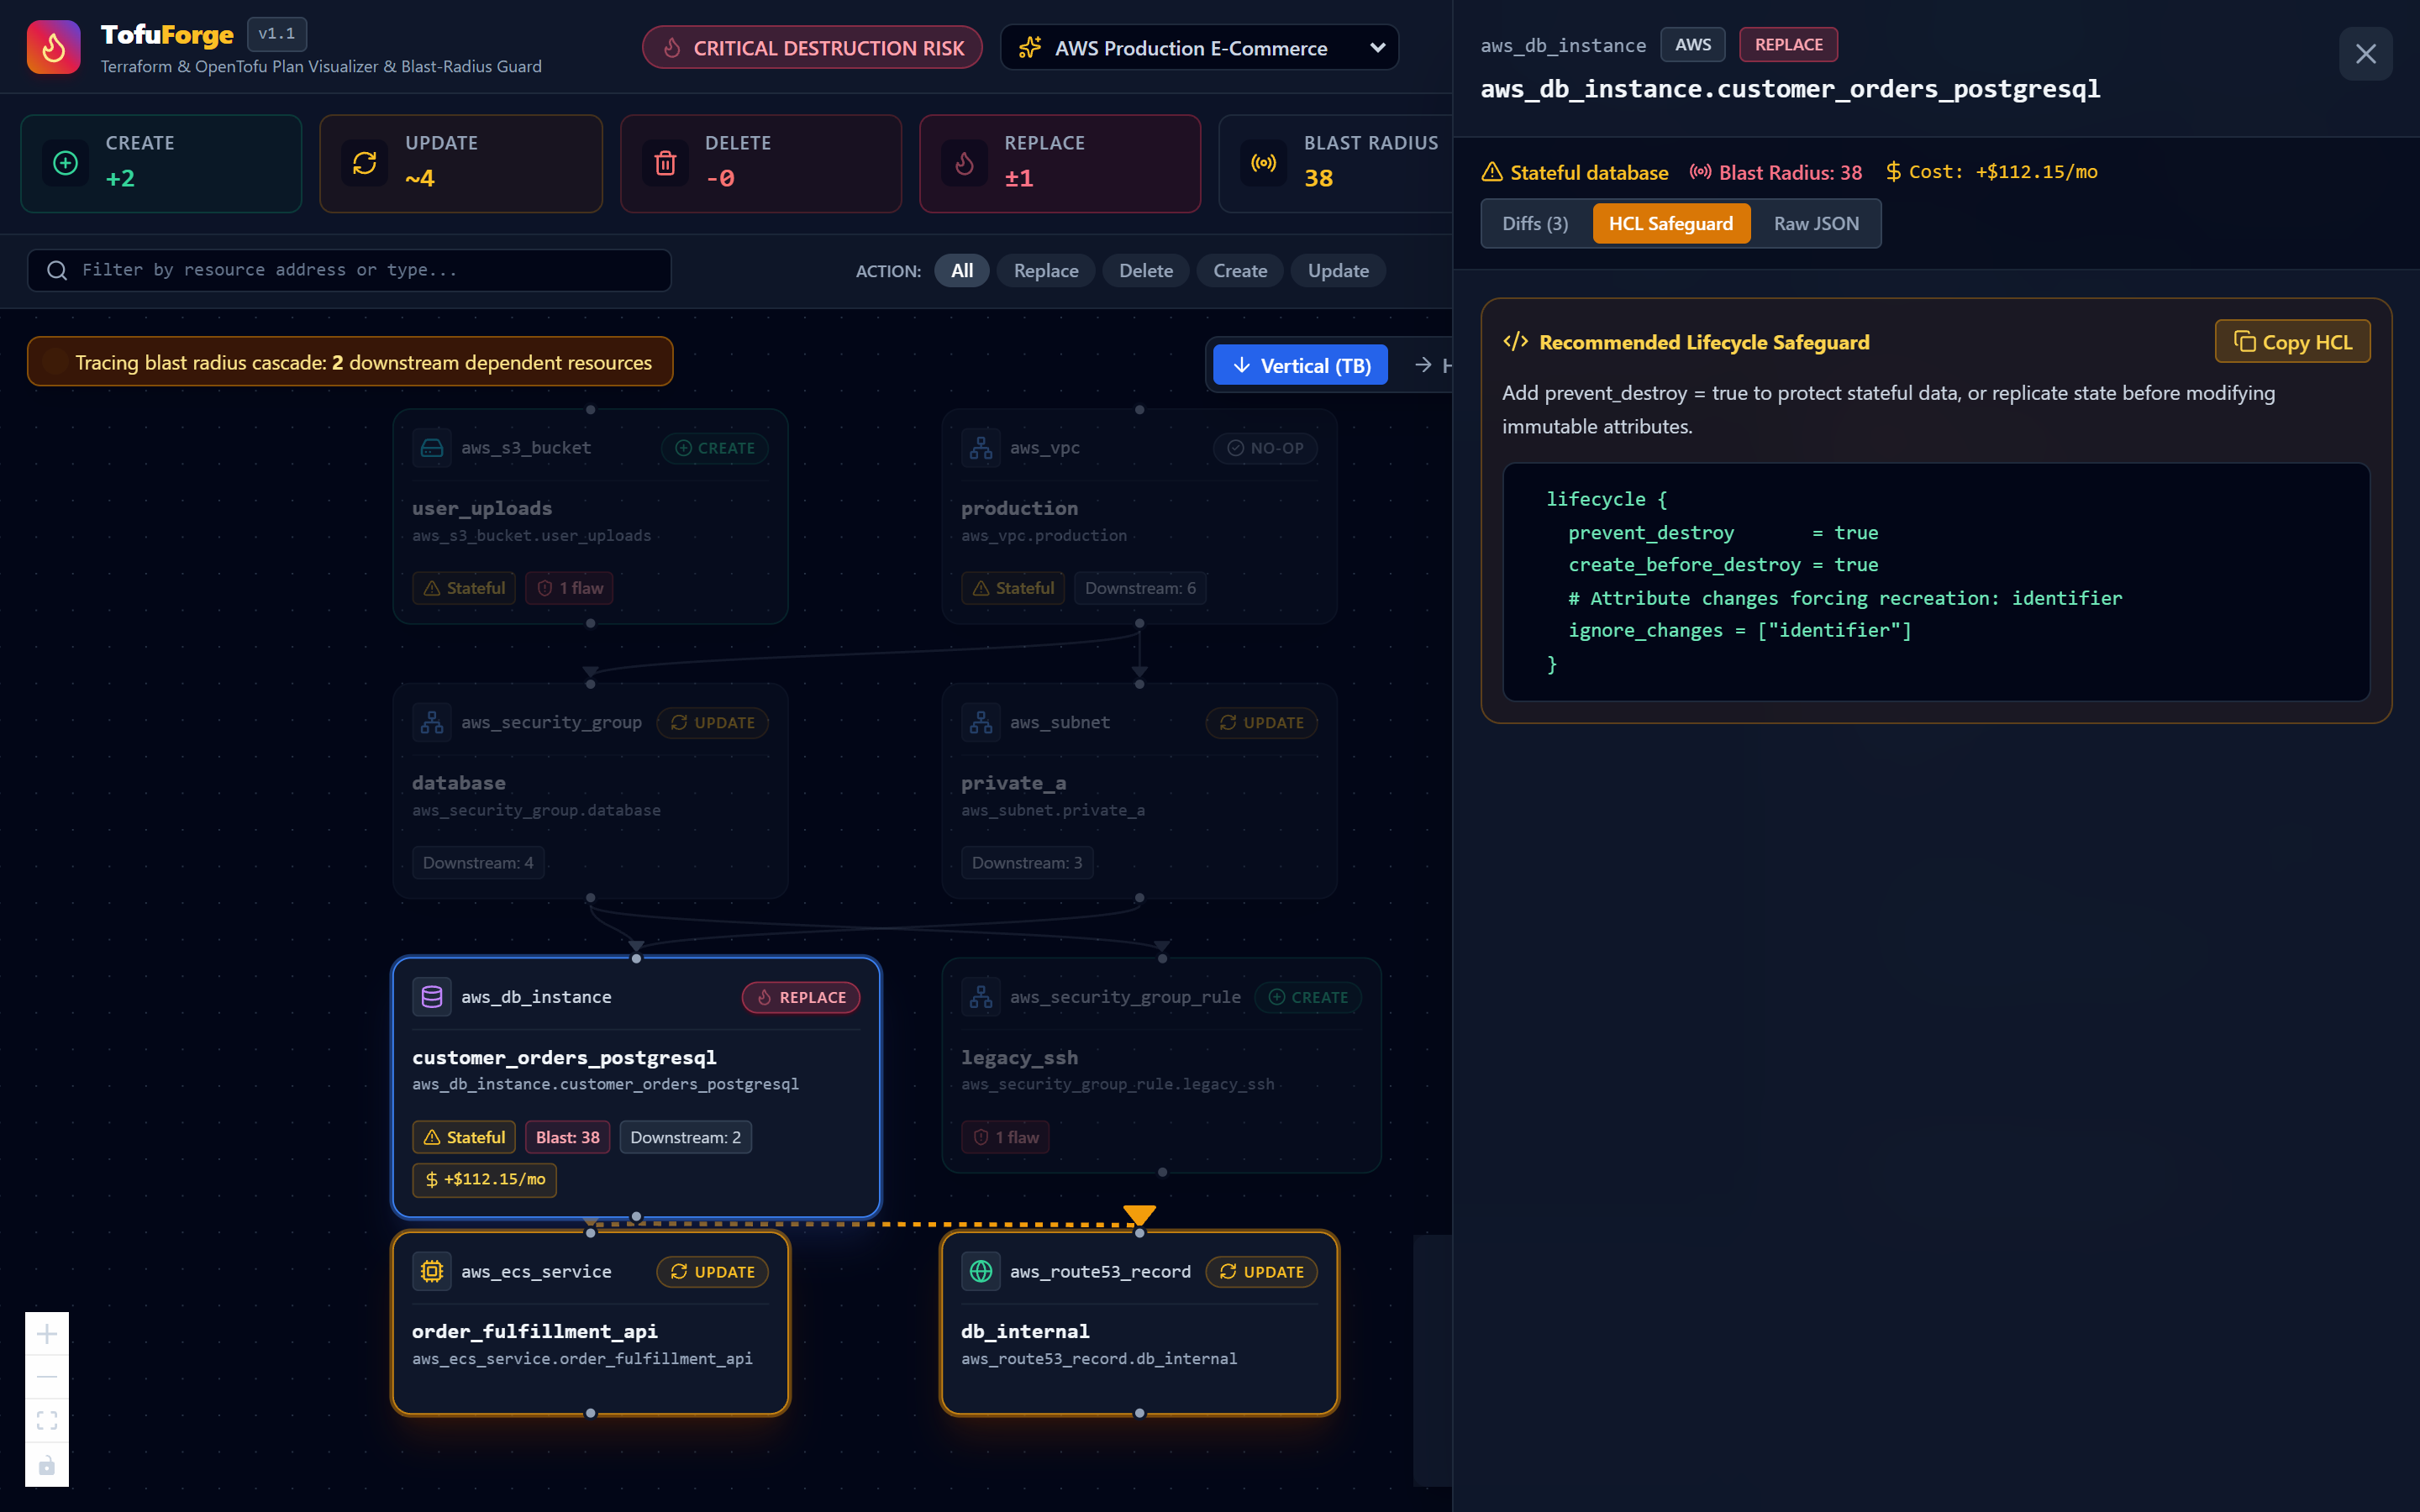
Task: Click the search magnifier icon
Action: [x=57, y=270]
